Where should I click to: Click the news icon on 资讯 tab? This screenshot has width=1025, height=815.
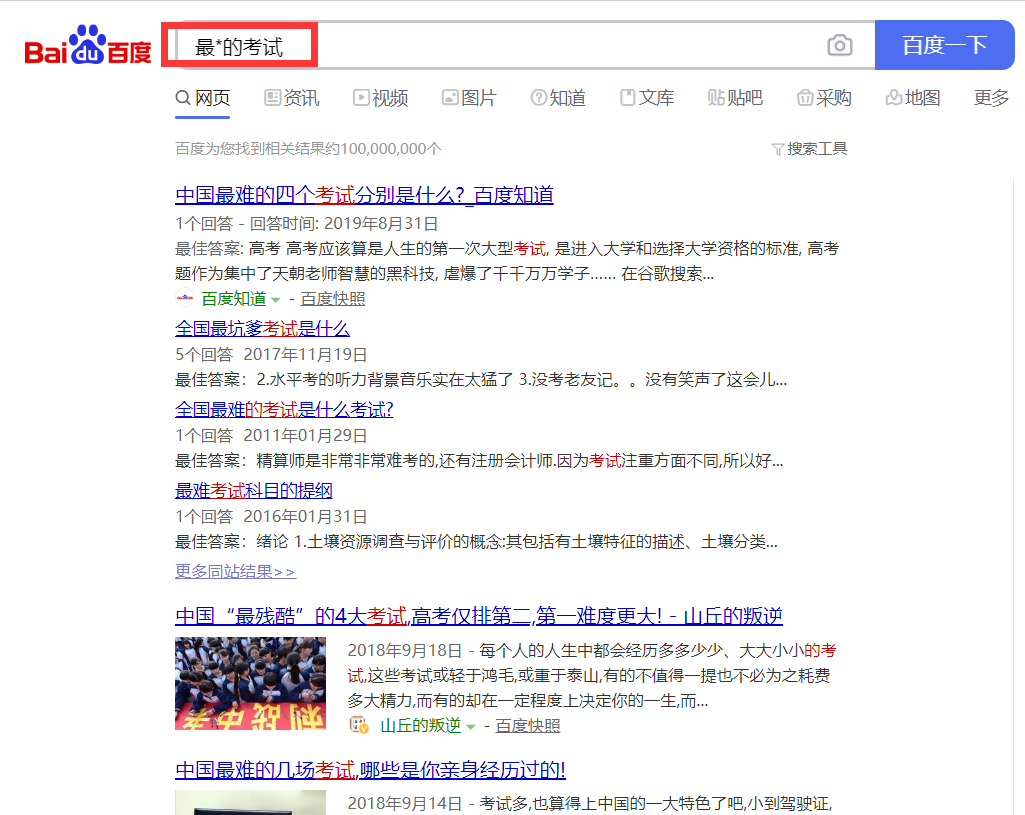tap(272, 98)
